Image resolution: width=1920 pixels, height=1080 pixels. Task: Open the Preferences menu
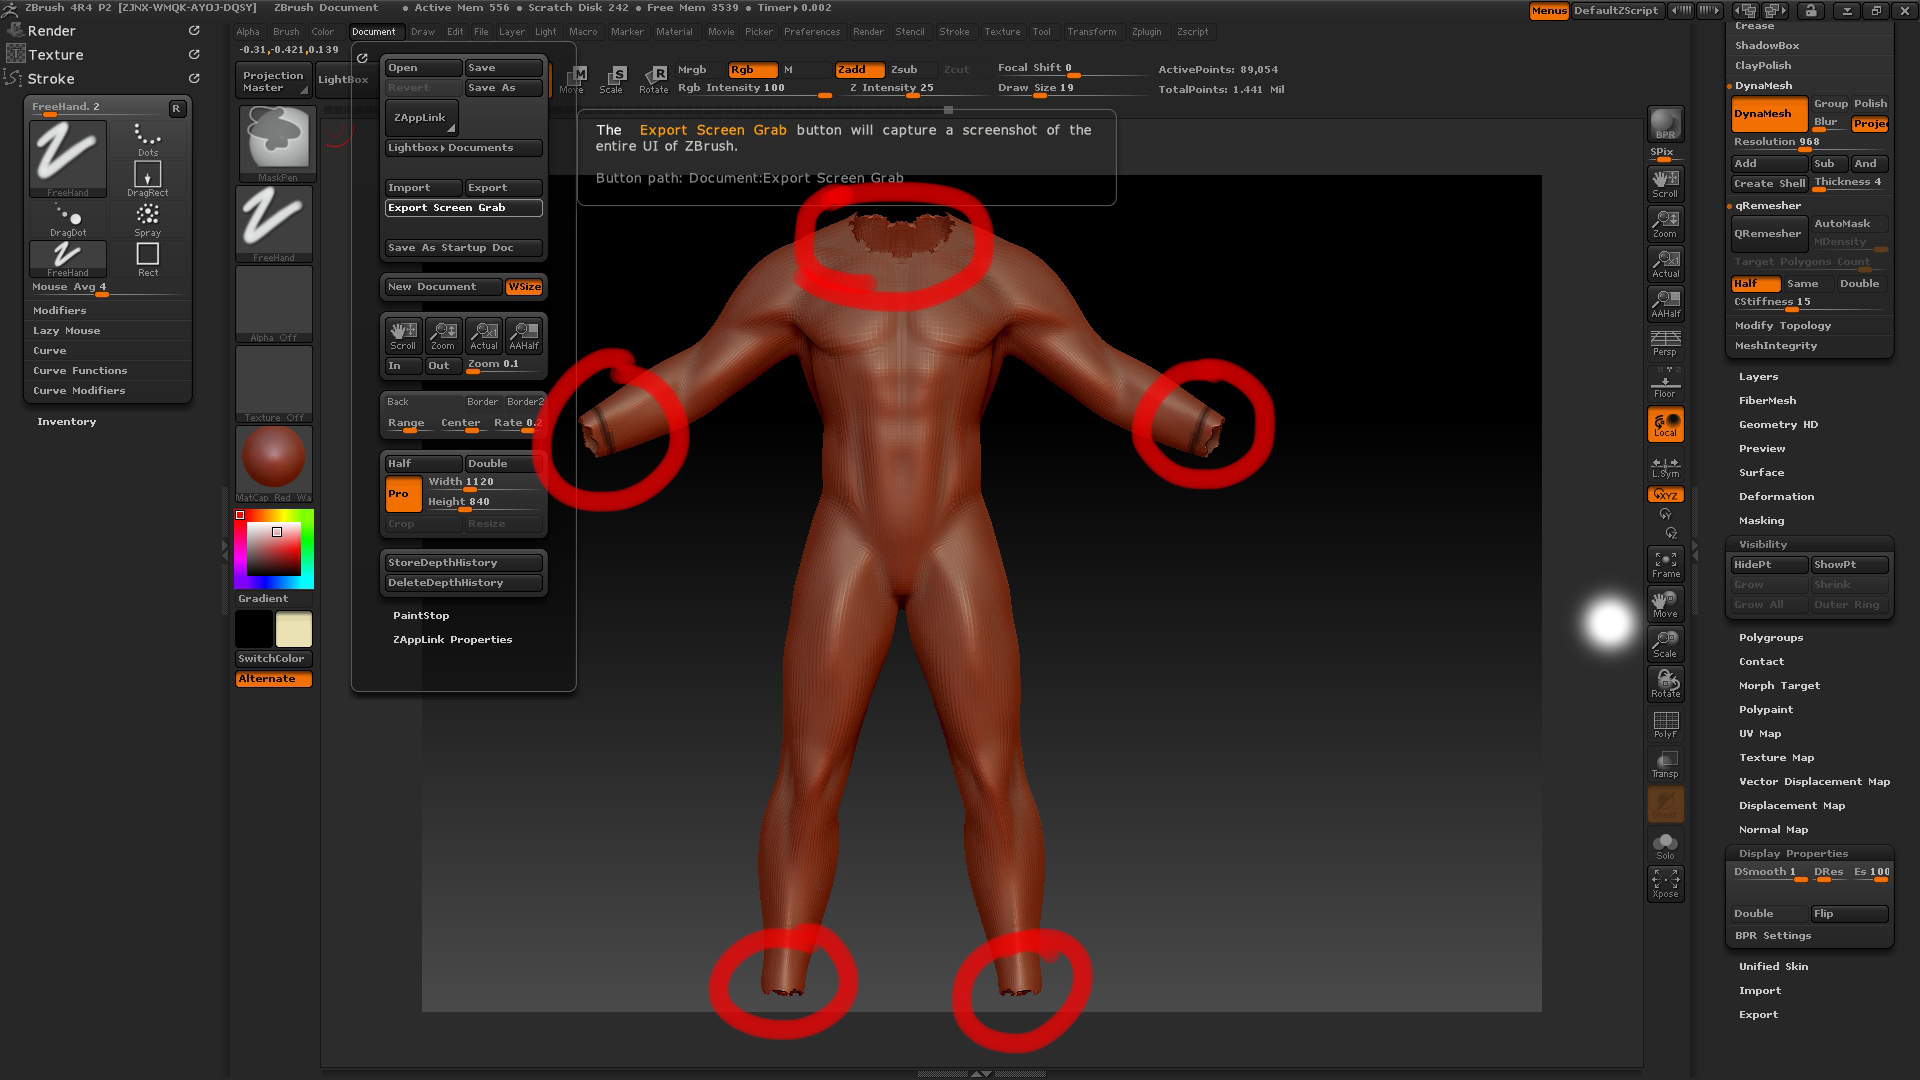point(812,31)
